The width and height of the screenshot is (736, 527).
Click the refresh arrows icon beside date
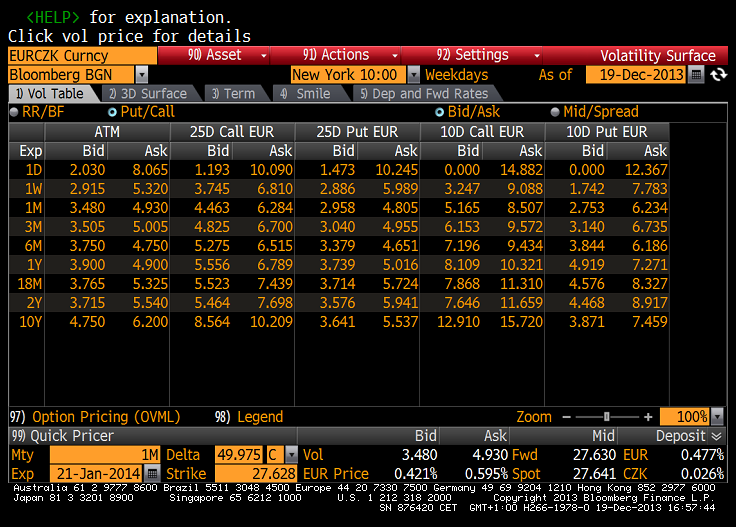point(718,75)
